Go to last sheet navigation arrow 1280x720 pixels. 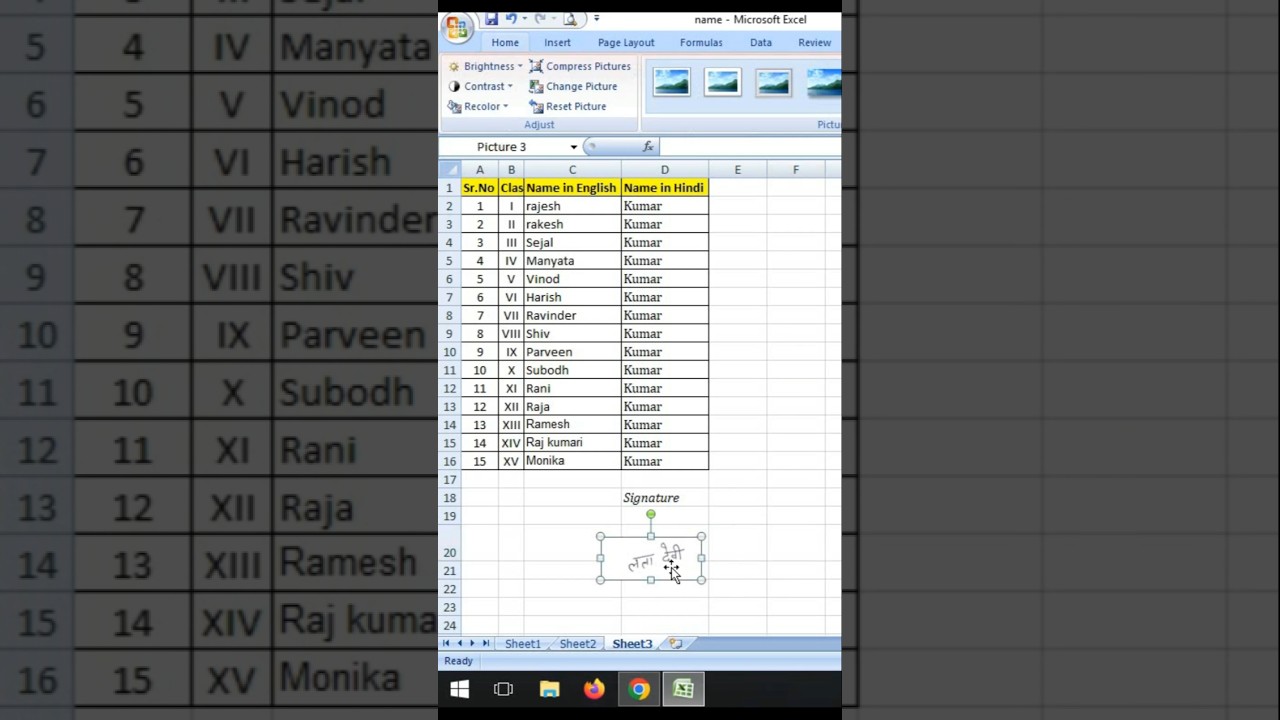(486, 644)
